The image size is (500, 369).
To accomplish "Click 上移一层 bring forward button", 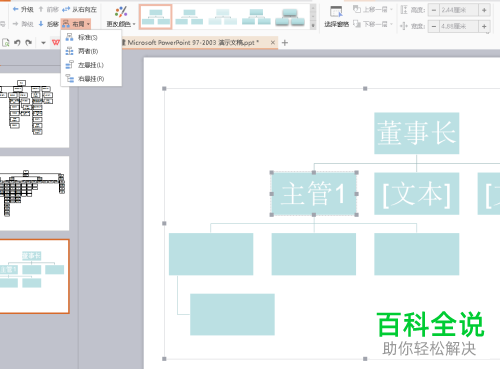I will [370, 9].
